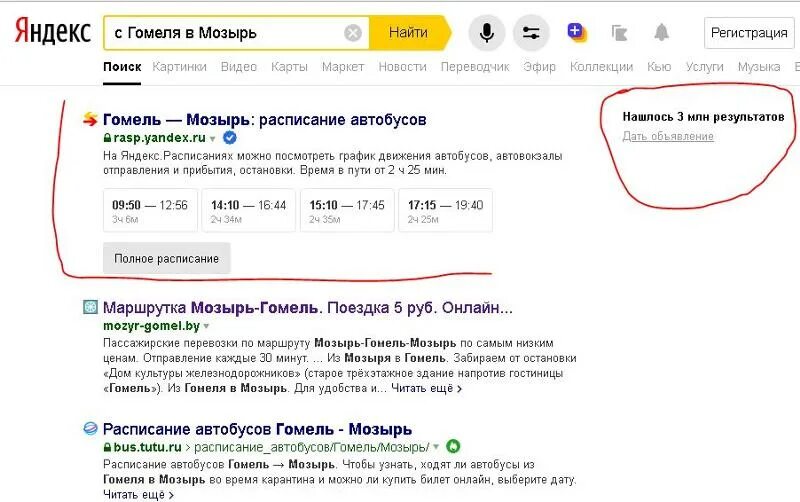The height and width of the screenshot is (502, 800).
Task: Expand dropdown arrow after bus.tutu.ru path
Action: (x=436, y=447)
